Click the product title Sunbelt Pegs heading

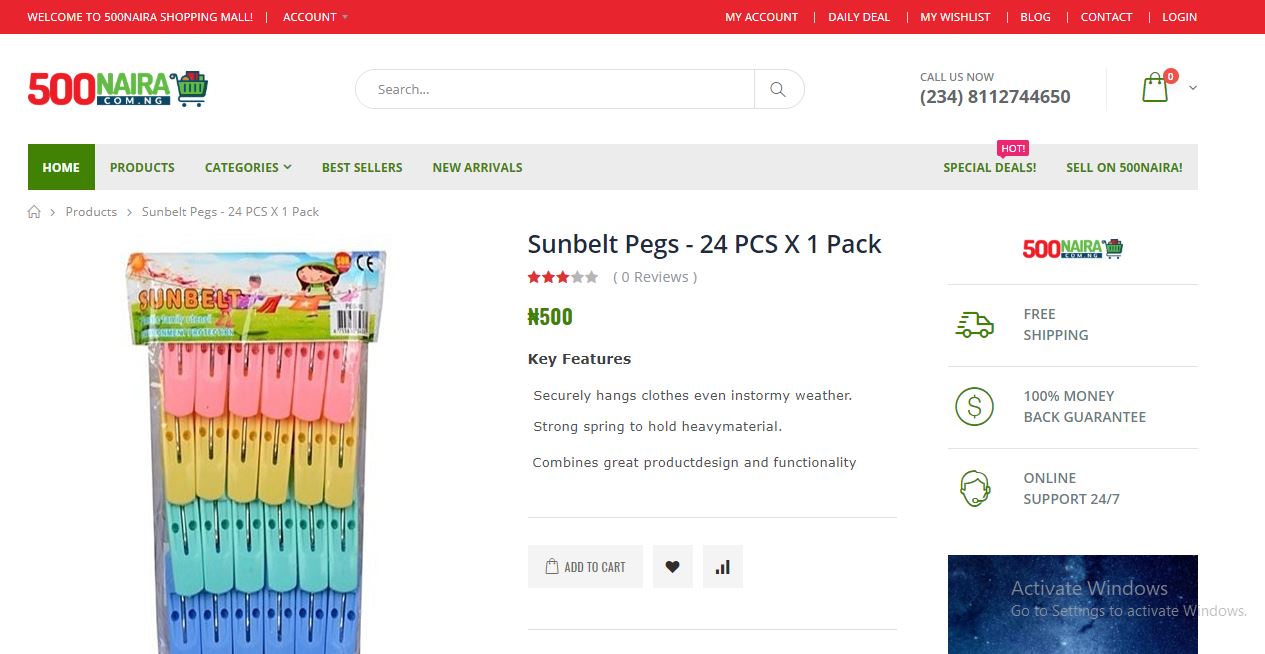(x=704, y=244)
